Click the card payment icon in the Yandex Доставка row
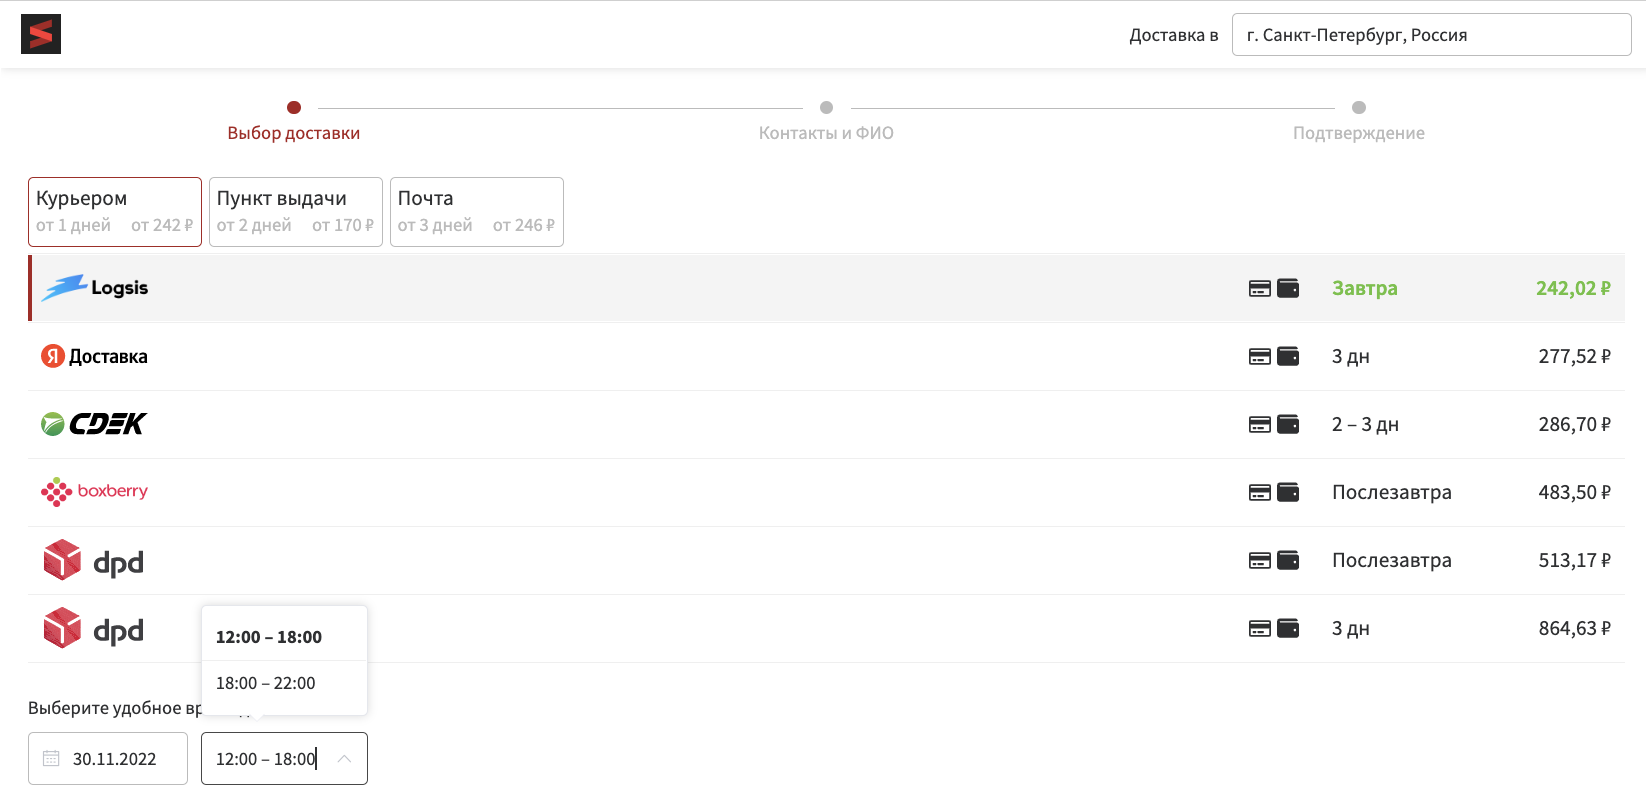 (x=1260, y=357)
